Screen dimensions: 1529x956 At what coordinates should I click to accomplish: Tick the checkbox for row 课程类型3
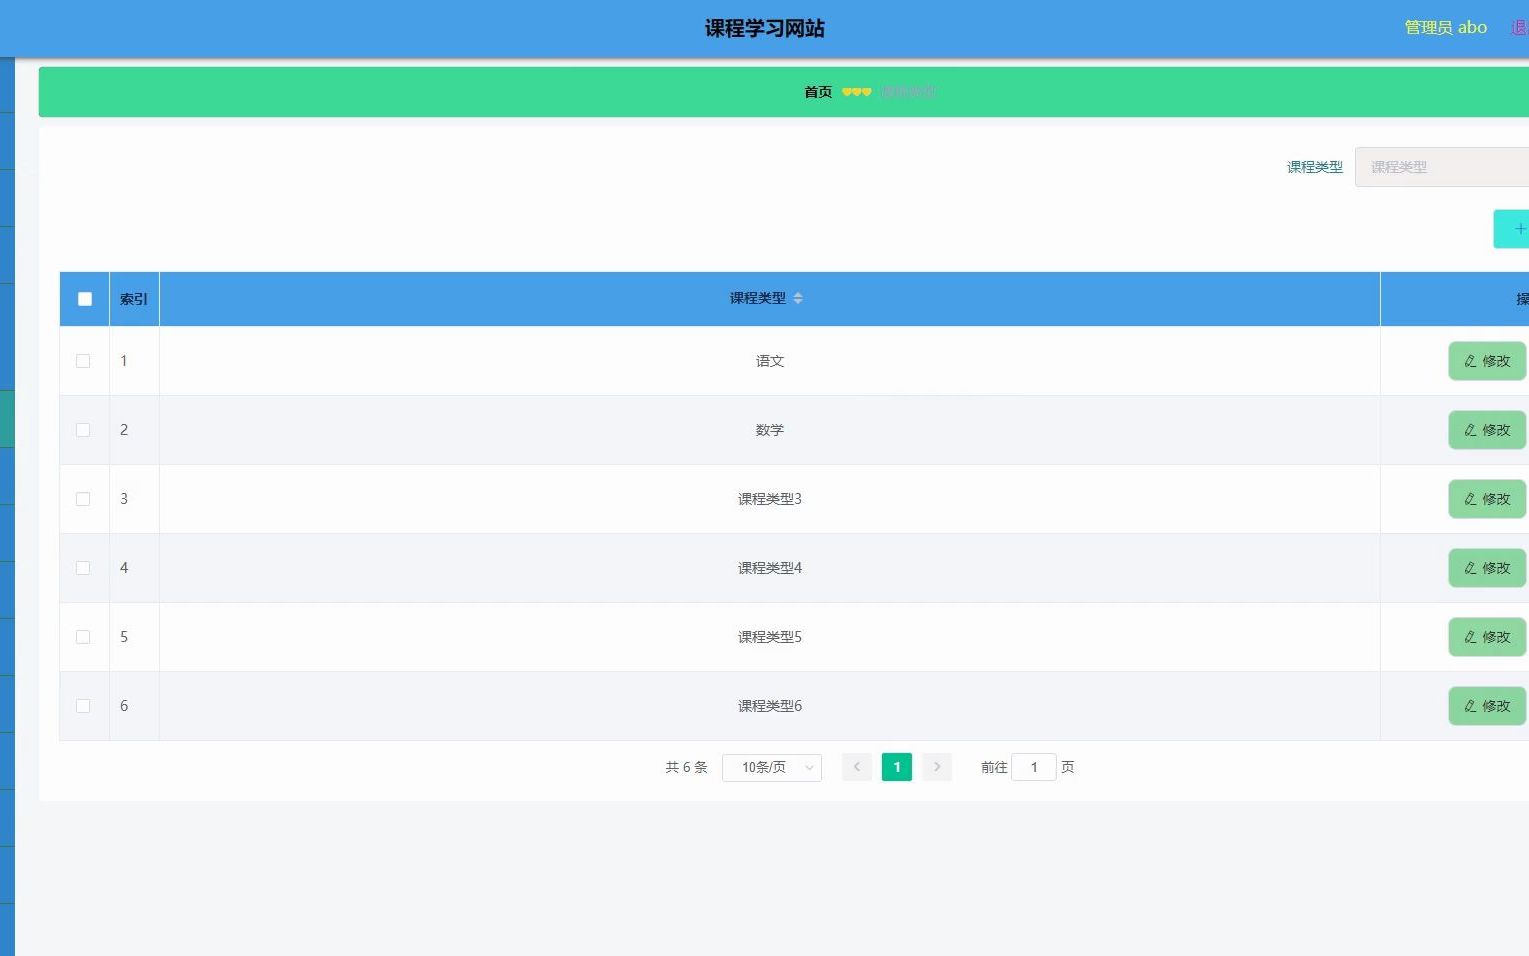coord(83,499)
